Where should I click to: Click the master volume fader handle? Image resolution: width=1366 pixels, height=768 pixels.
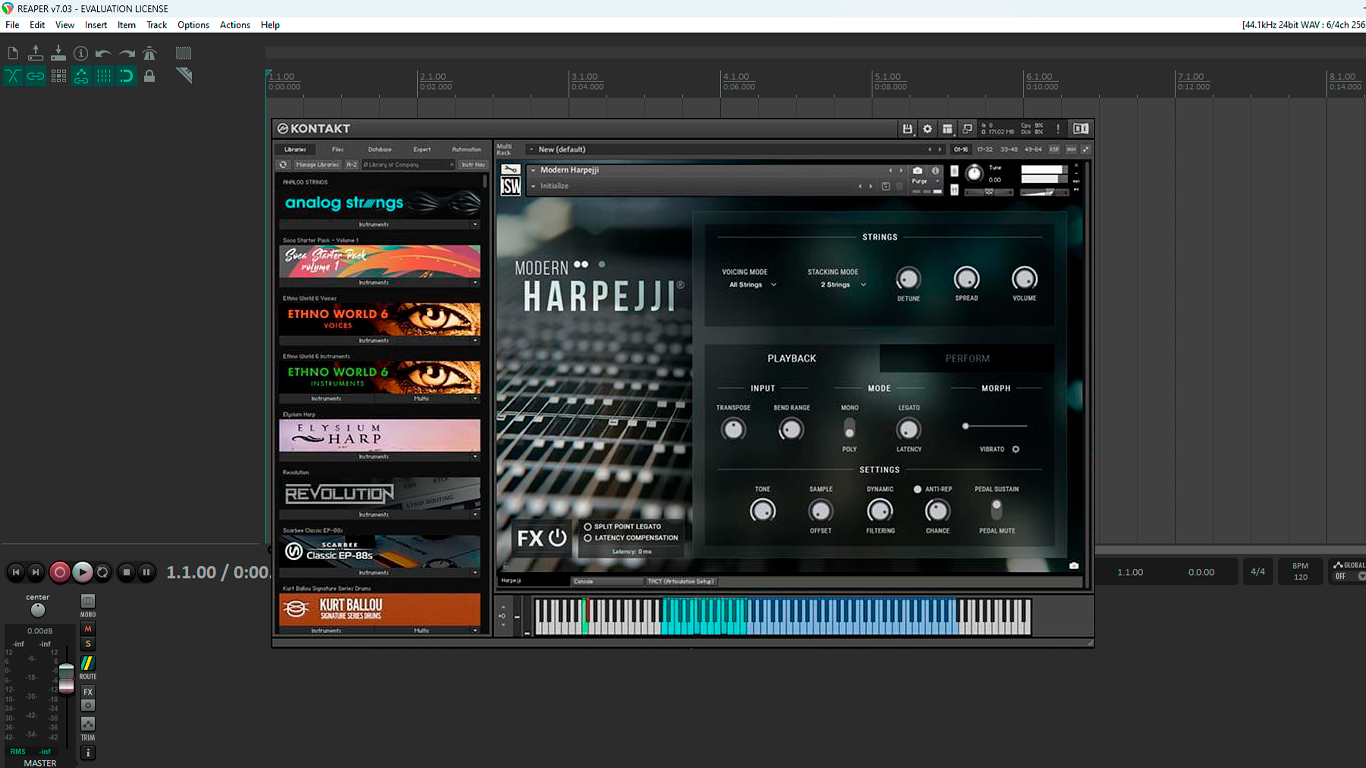[66, 677]
